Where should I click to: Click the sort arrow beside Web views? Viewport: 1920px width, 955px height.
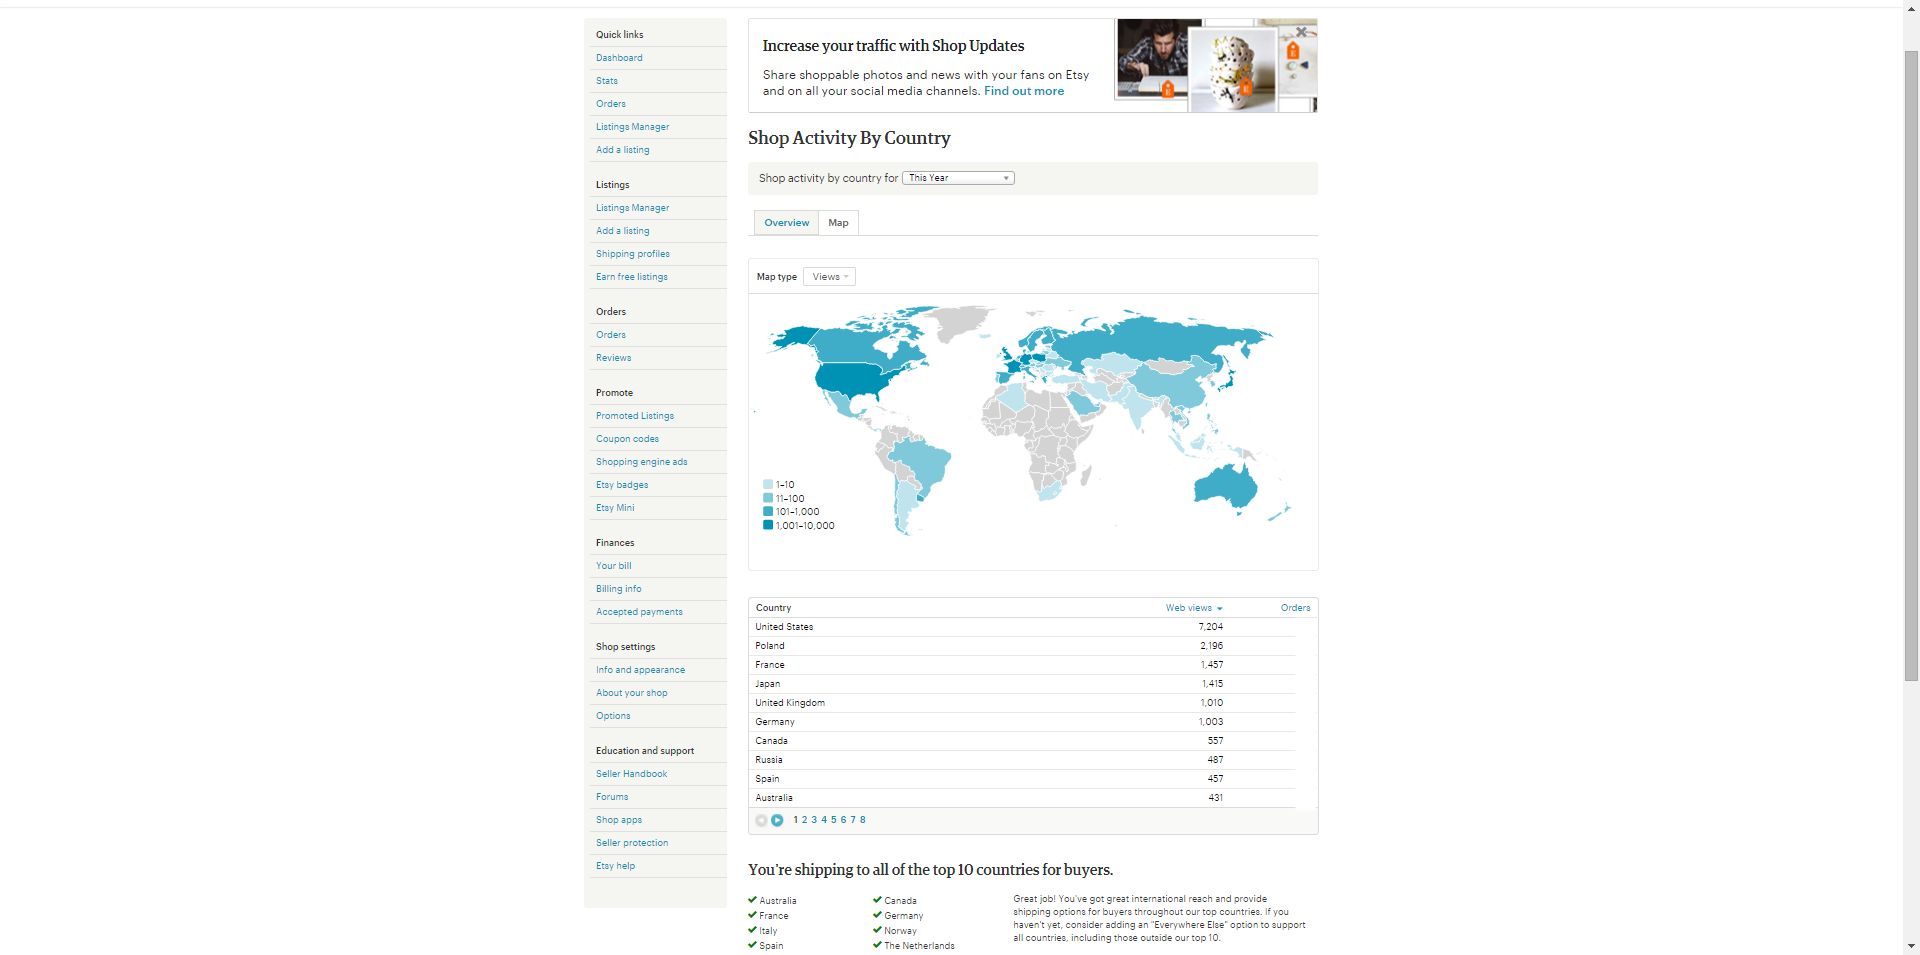point(1220,608)
